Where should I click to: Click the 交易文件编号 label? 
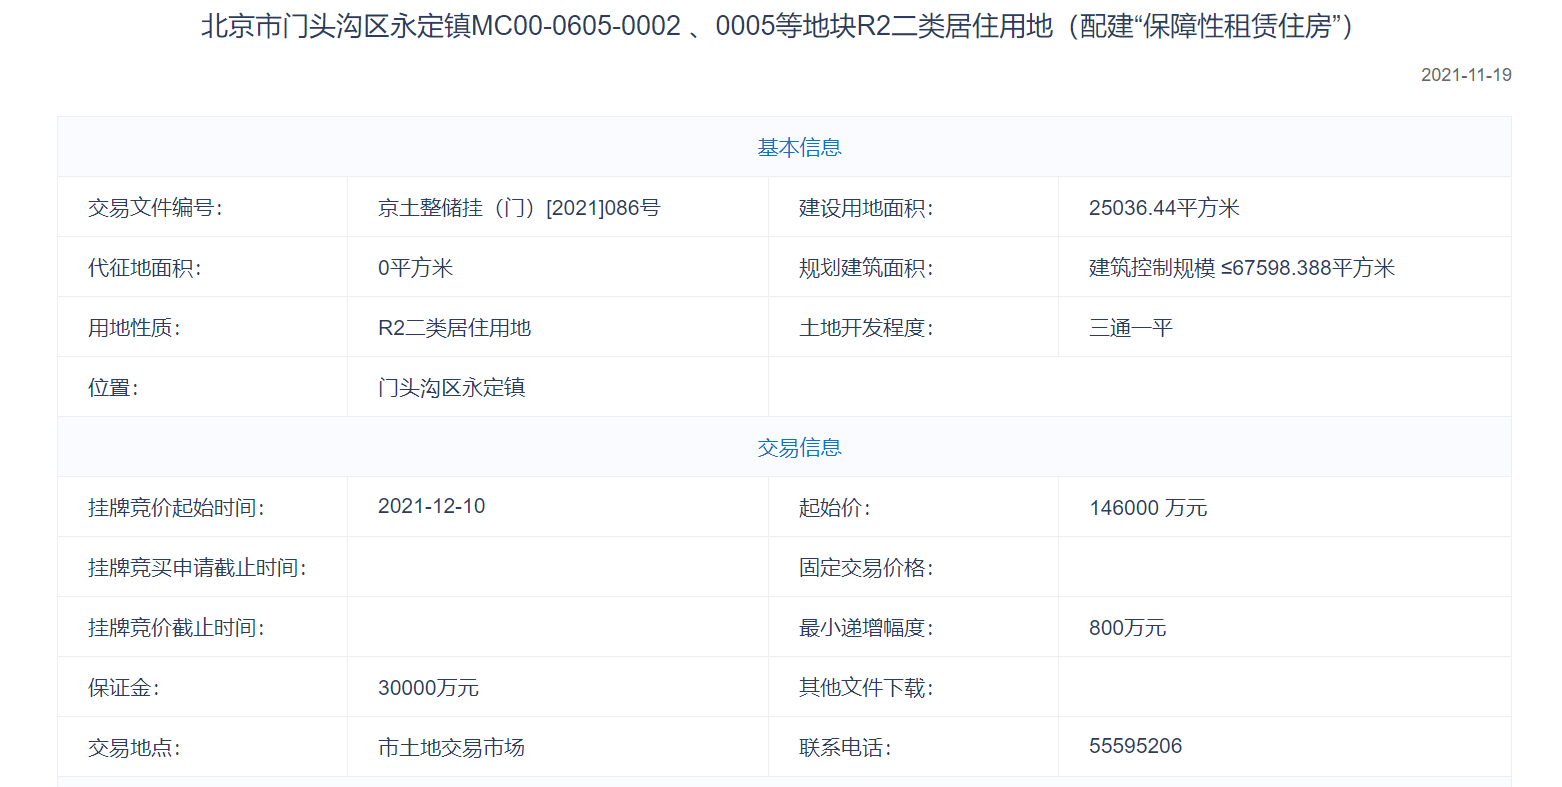(x=155, y=208)
